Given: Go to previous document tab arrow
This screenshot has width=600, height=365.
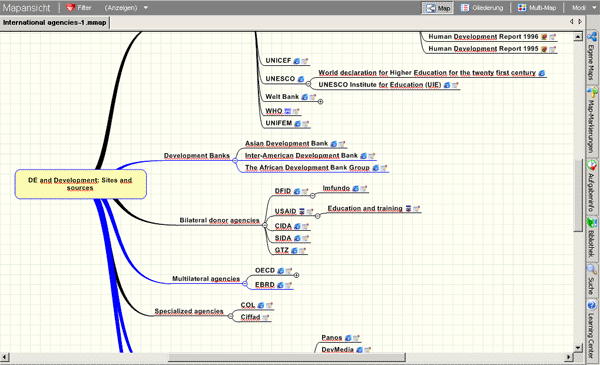Looking at the screenshot, I should 572,22.
